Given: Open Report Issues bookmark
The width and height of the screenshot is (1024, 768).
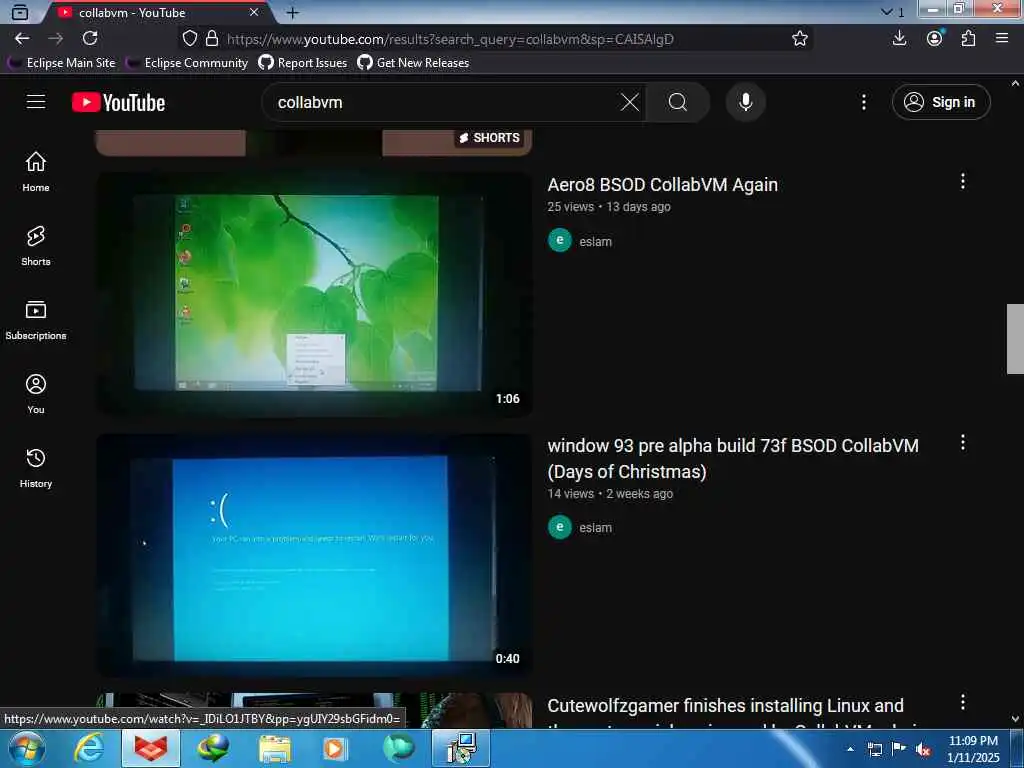Looking at the screenshot, I should pos(302,63).
